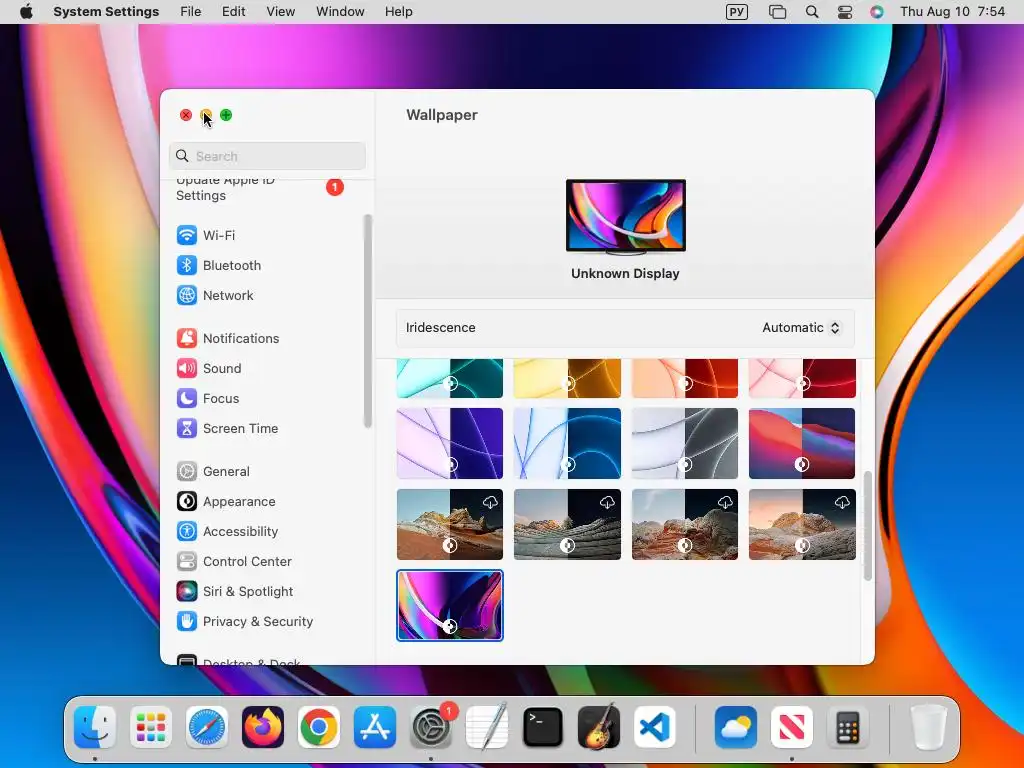Image resolution: width=1024 pixels, height=768 pixels.
Task: Click the wallpaper list scrollbar
Action: (x=868, y=526)
